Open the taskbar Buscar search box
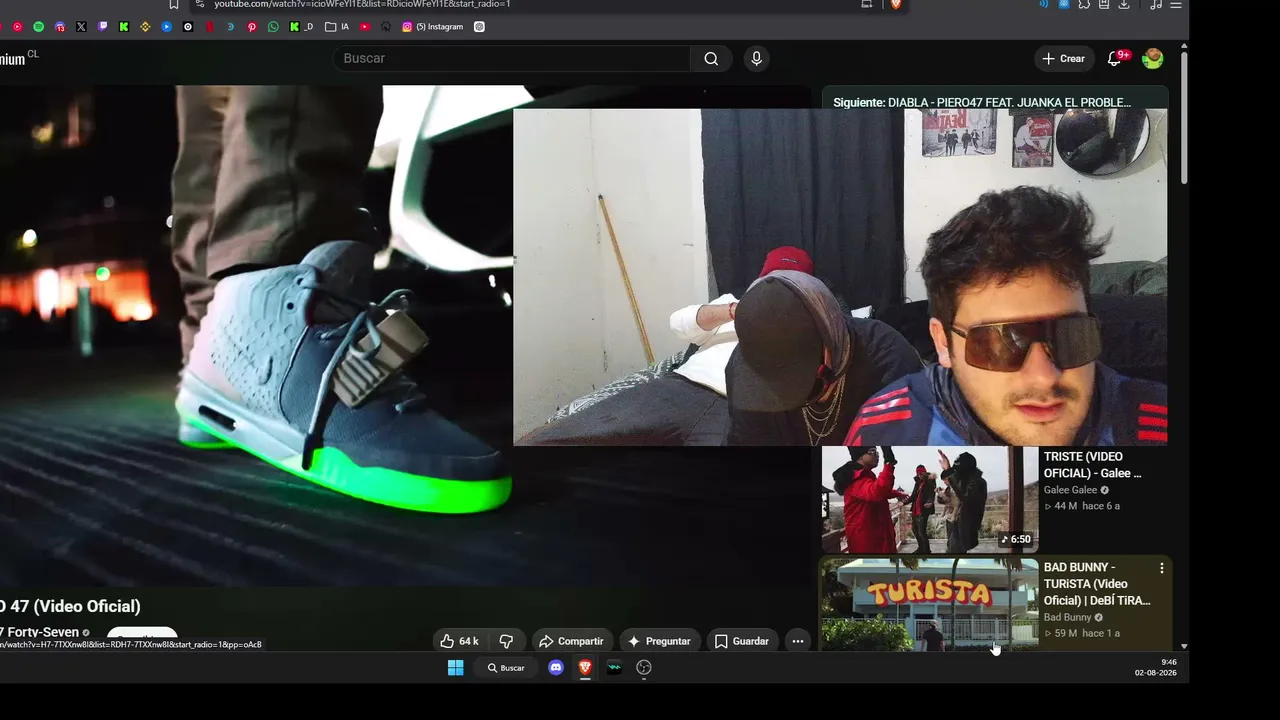This screenshot has height=720, width=1280. tap(506, 668)
